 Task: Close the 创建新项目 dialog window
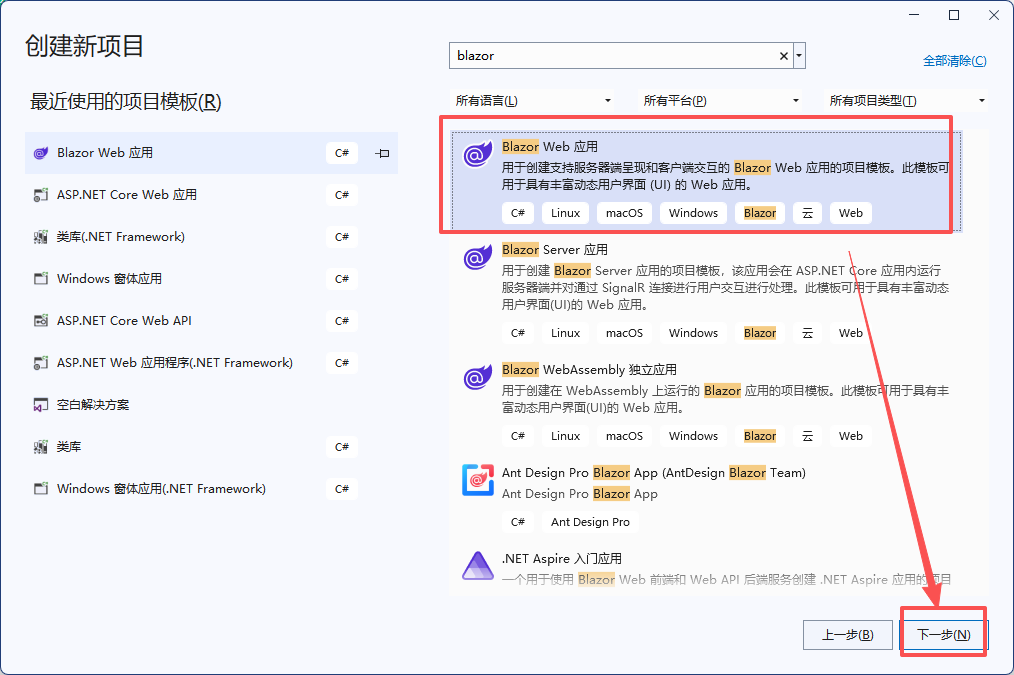pyautogui.click(x=994, y=15)
